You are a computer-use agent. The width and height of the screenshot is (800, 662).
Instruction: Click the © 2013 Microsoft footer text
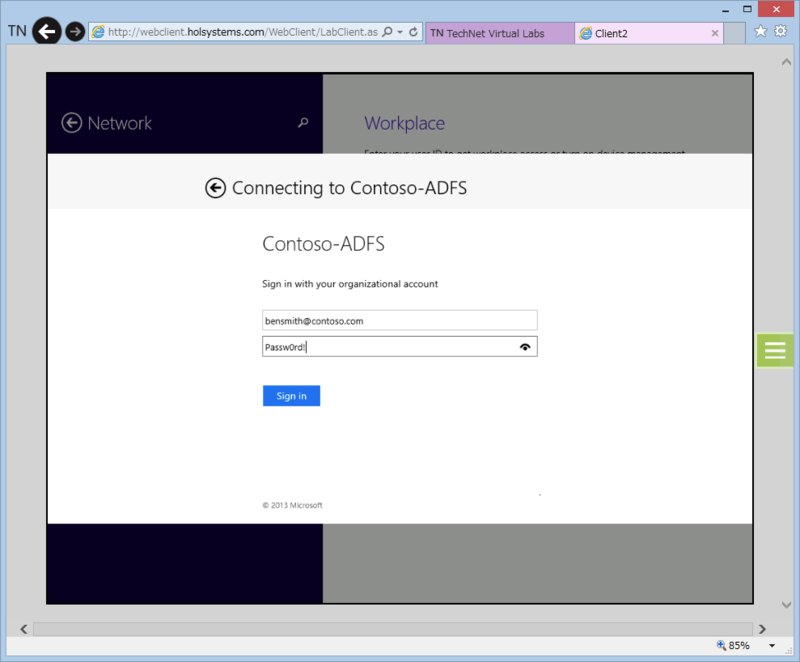(292, 505)
